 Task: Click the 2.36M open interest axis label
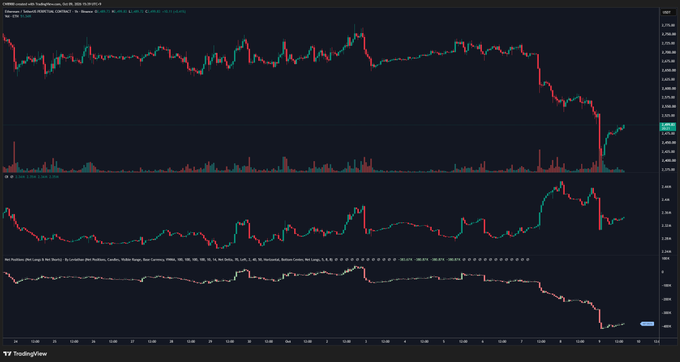[x=667, y=212]
